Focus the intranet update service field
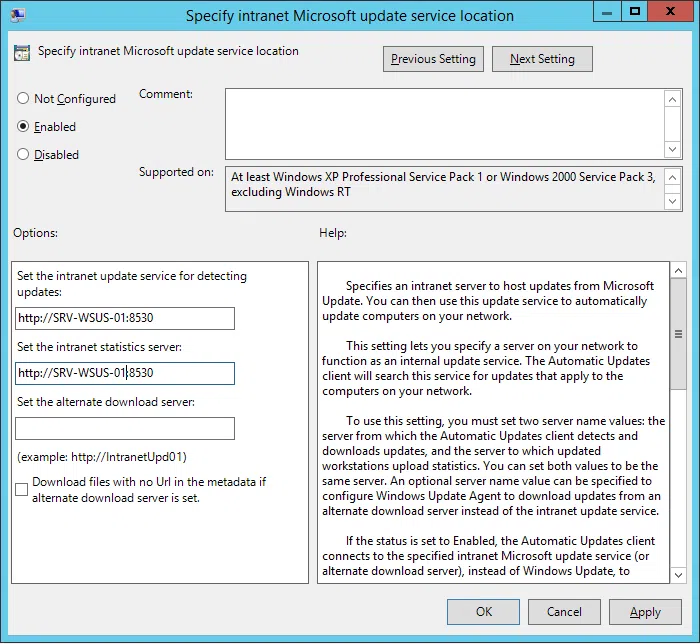The image size is (700, 644). [125, 318]
